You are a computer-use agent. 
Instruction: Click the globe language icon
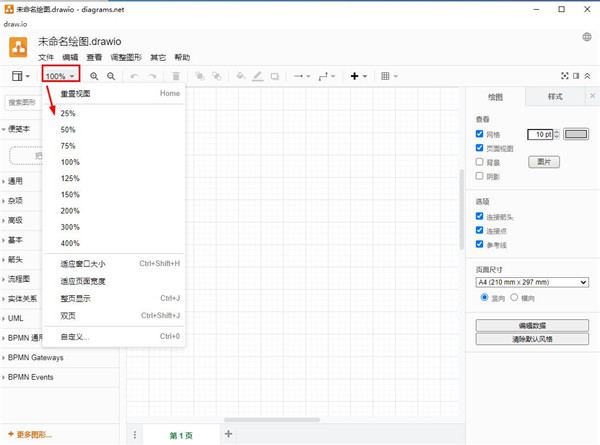coord(586,37)
